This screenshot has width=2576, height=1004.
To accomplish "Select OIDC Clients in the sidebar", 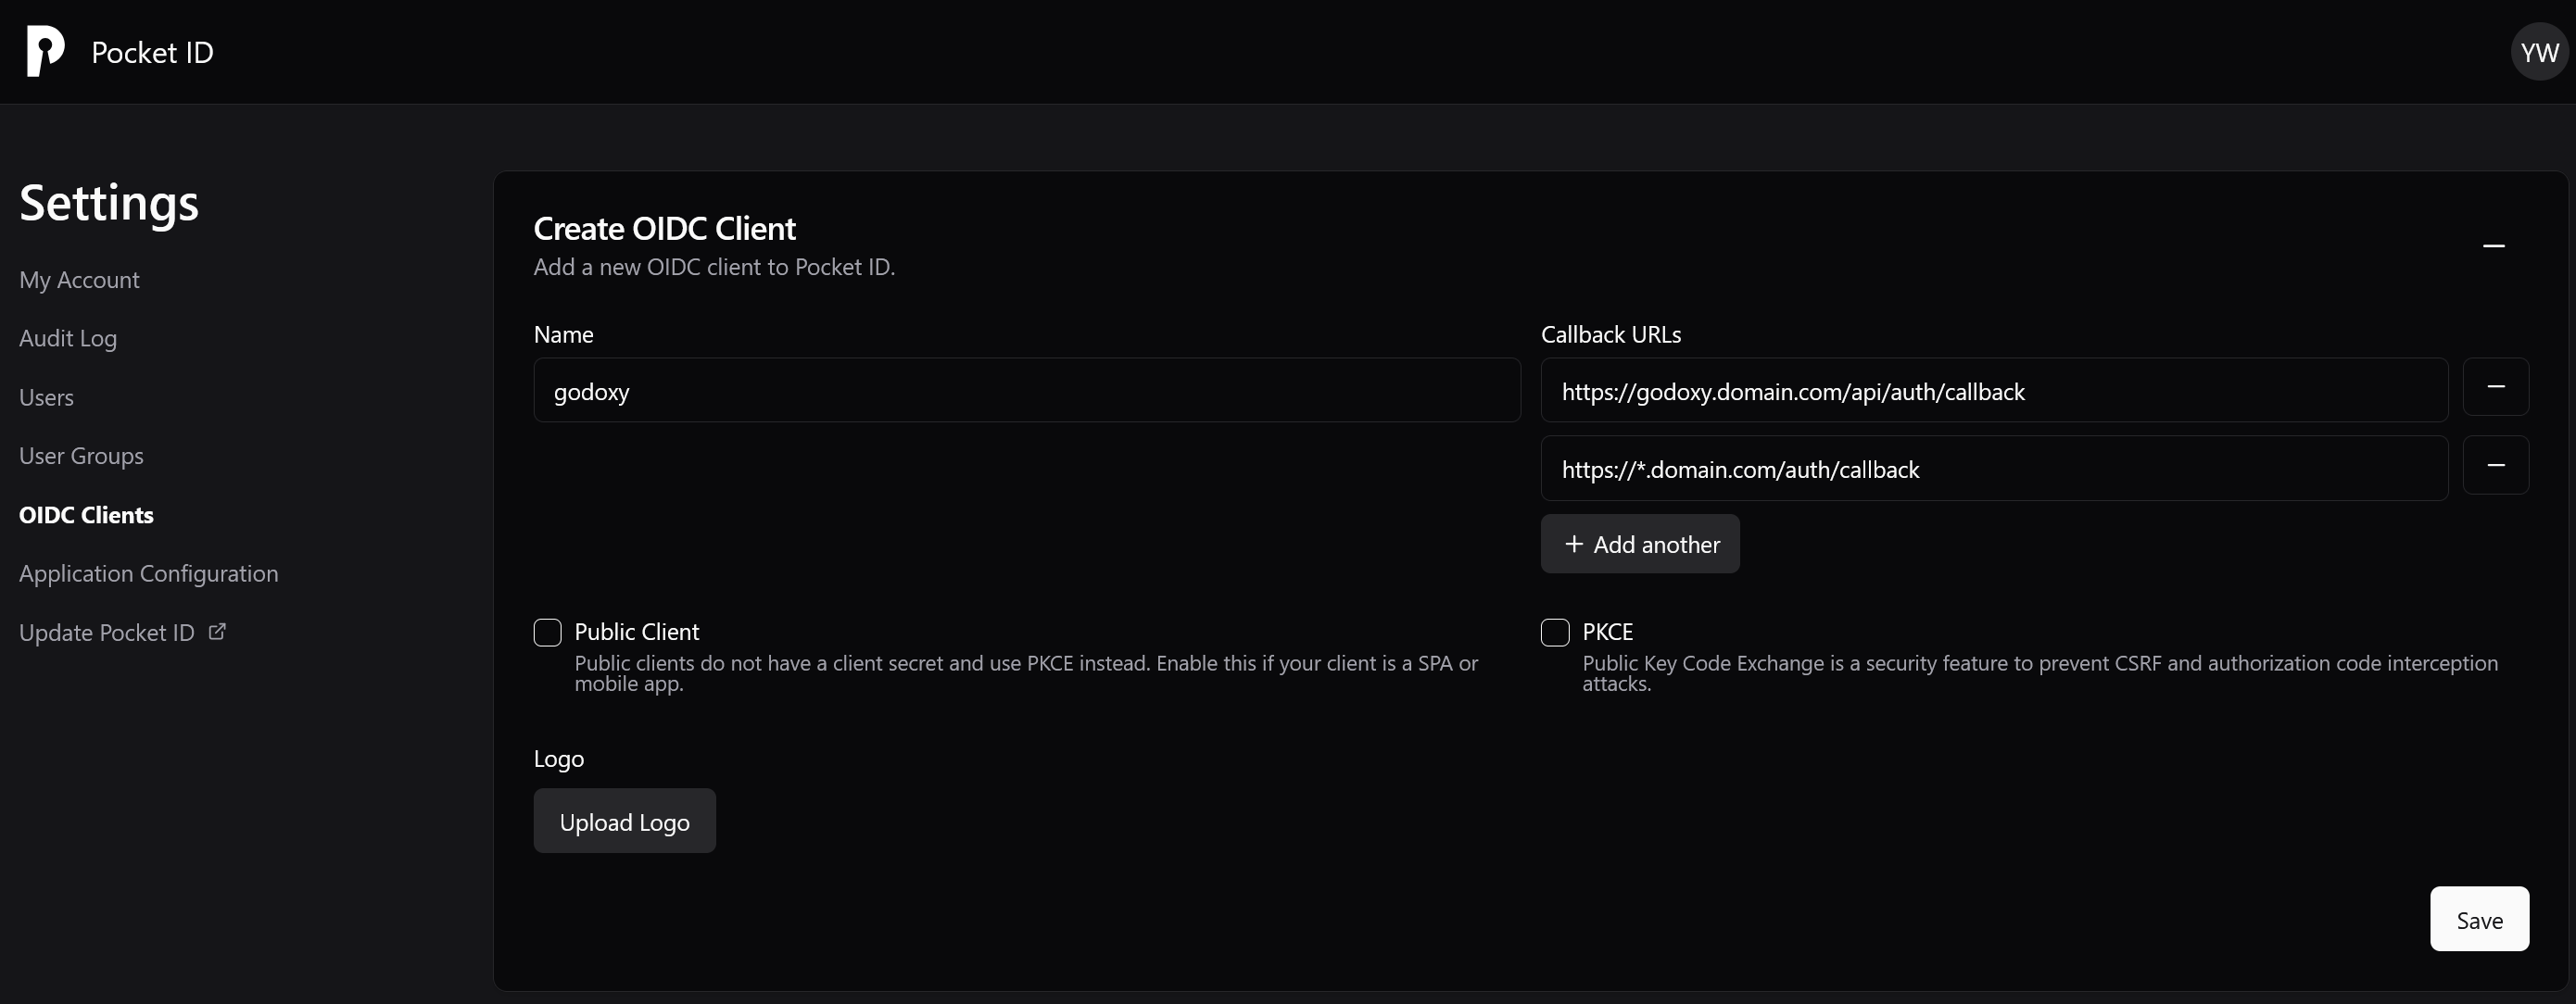I will click(86, 515).
